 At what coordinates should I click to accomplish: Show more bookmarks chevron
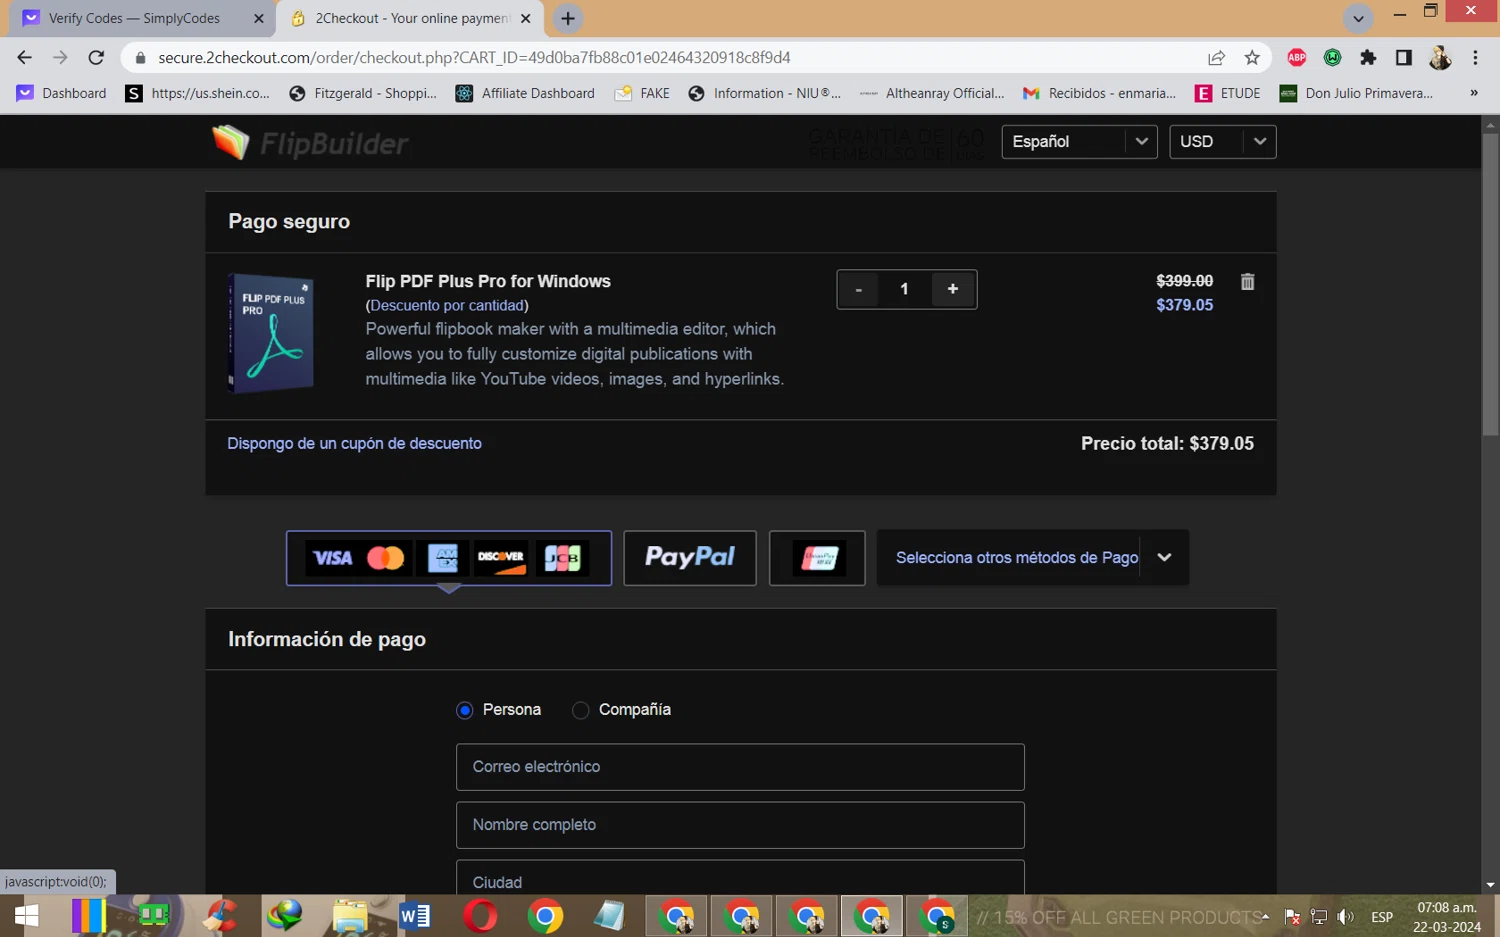coord(1473,93)
